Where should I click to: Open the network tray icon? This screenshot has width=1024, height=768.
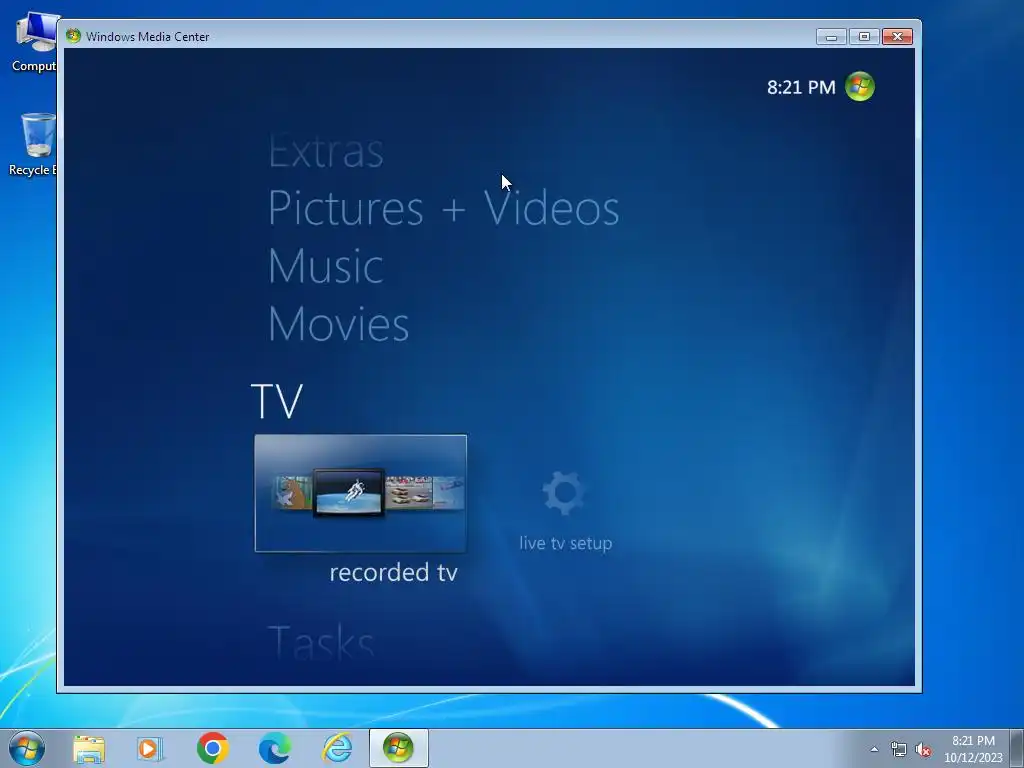pyautogui.click(x=899, y=749)
